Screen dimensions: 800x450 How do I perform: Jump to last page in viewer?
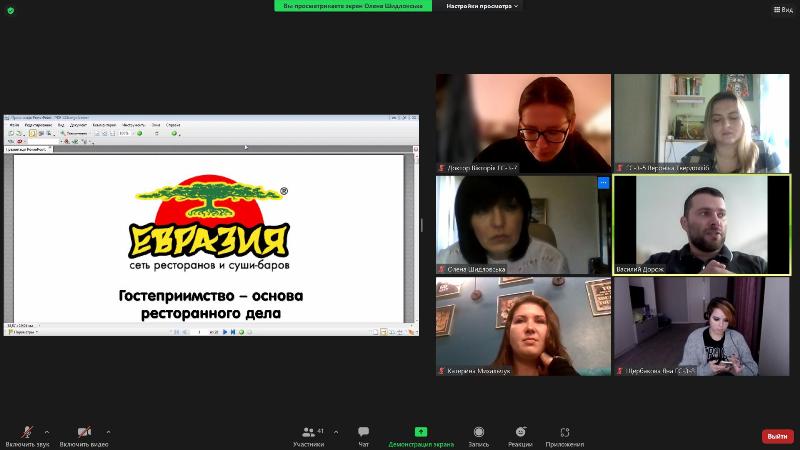[233, 332]
